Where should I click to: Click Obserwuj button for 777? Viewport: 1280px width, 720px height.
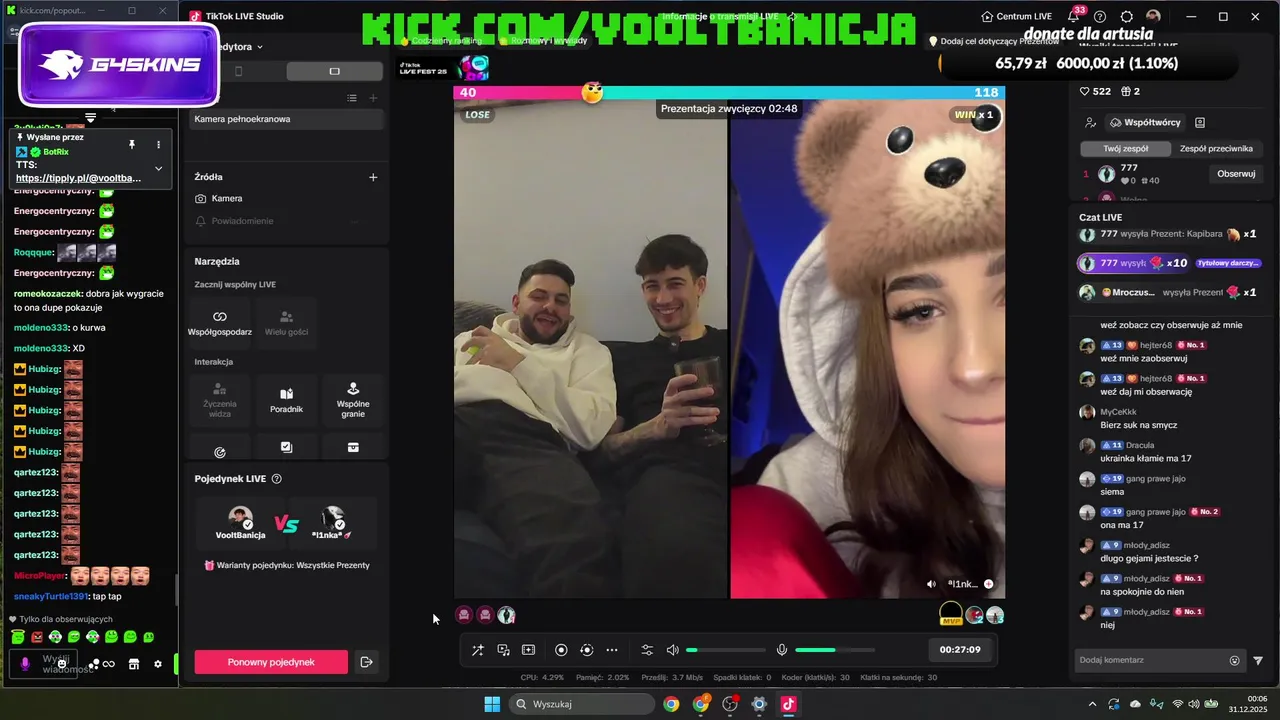click(1236, 174)
